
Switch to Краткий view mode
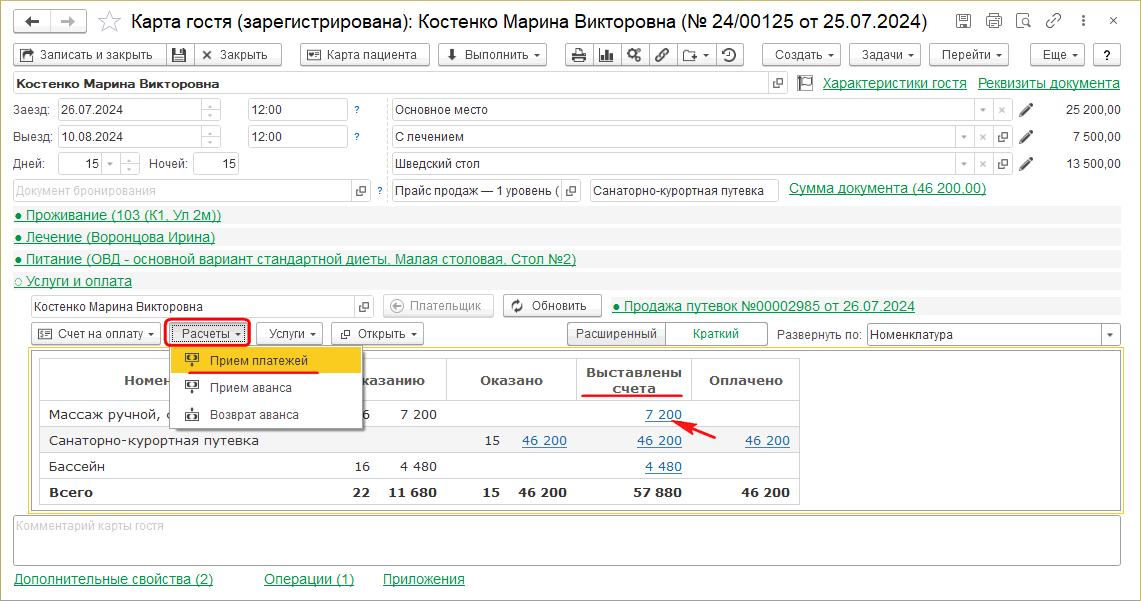[x=716, y=334]
